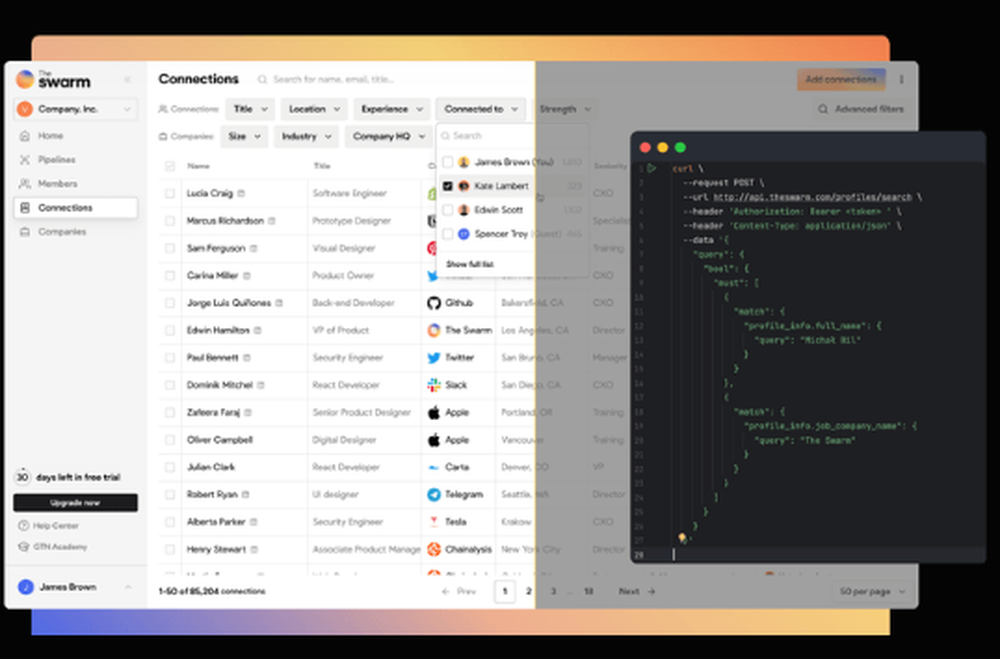
Task: Click the lightbulb hint icon in code editor
Action: coord(682,538)
